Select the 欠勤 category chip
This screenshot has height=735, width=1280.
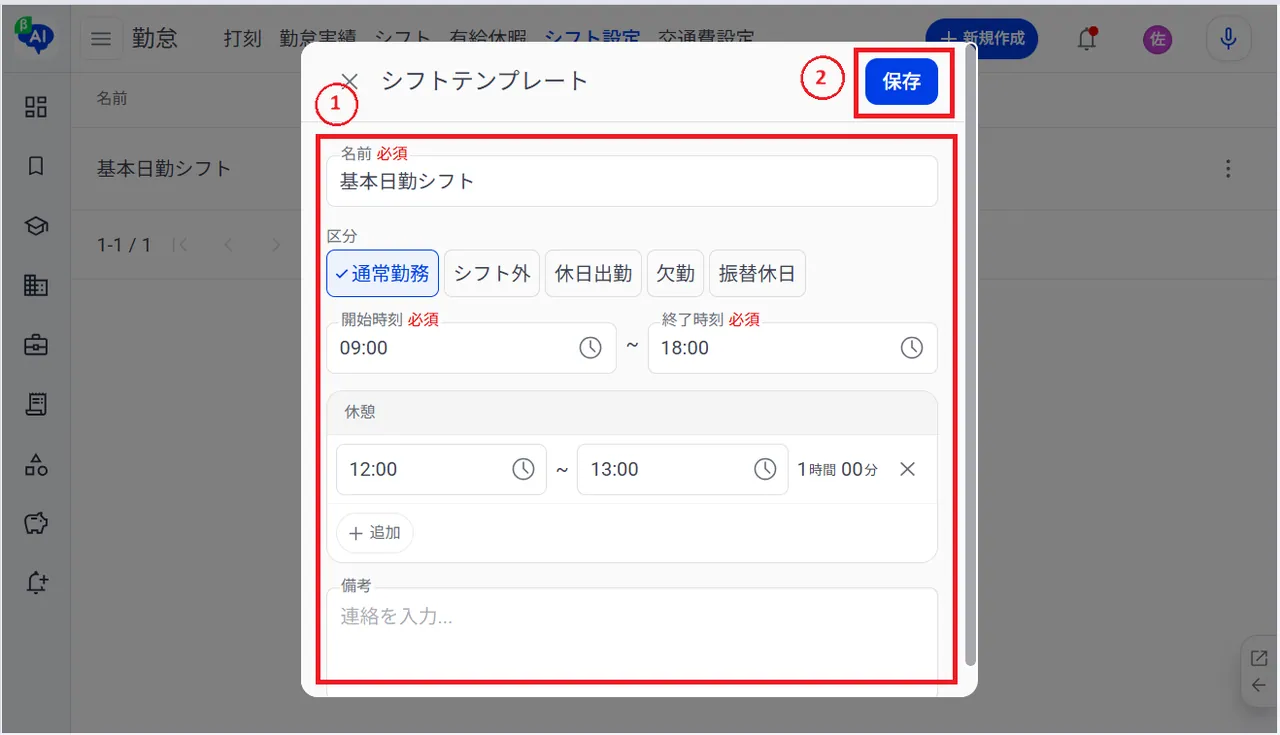tap(676, 273)
